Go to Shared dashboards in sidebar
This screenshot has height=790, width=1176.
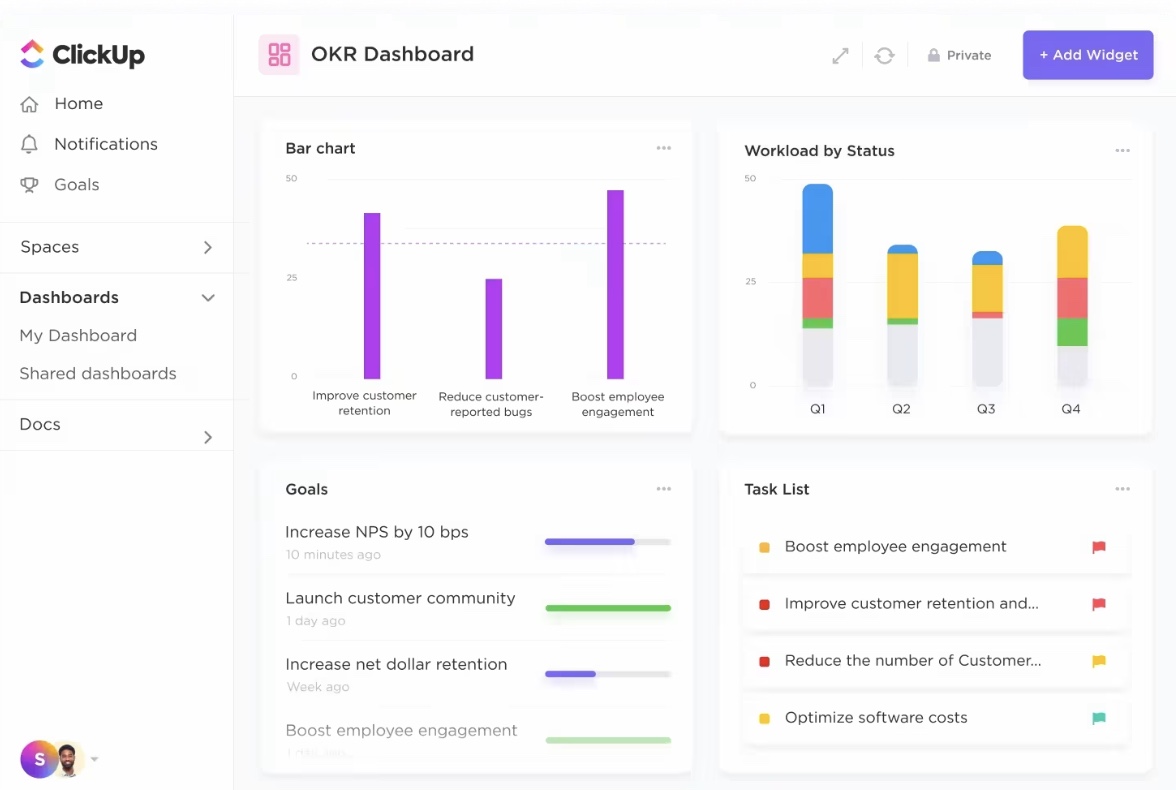tap(98, 373)
